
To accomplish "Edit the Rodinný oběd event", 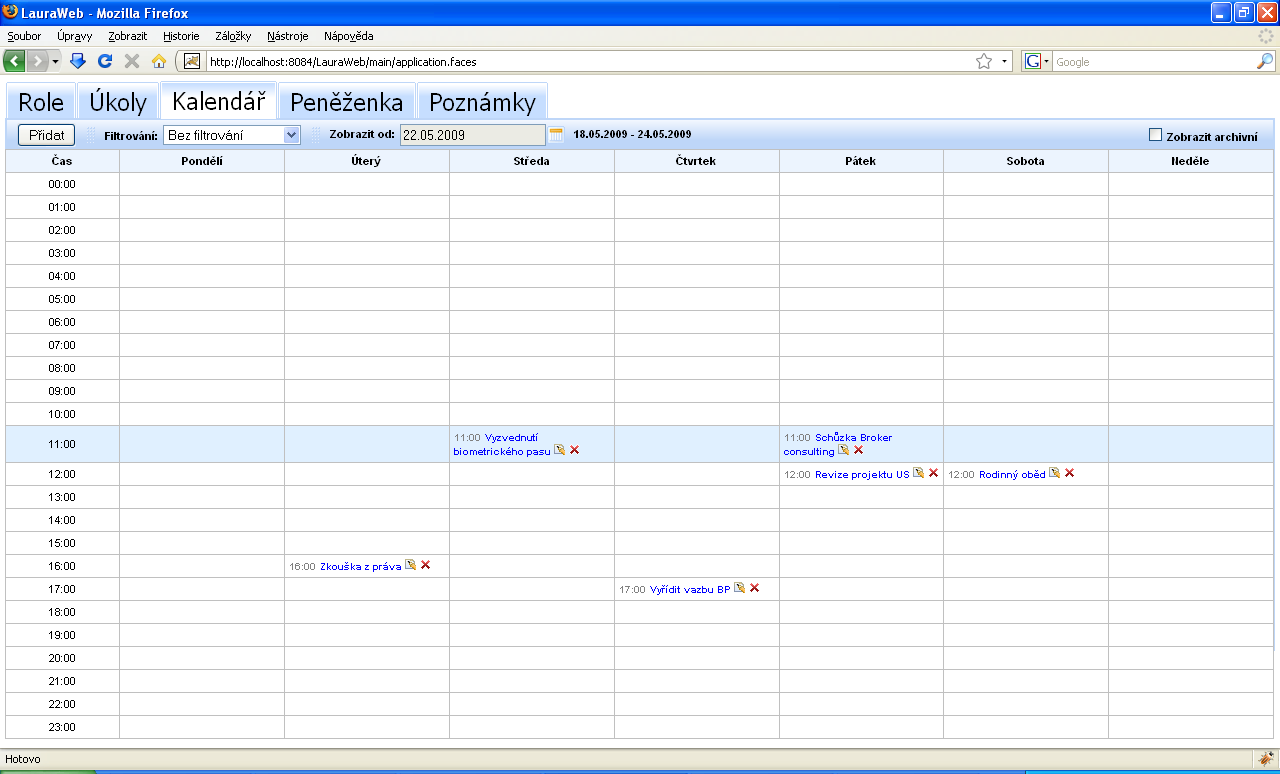I will point(1055,473).
